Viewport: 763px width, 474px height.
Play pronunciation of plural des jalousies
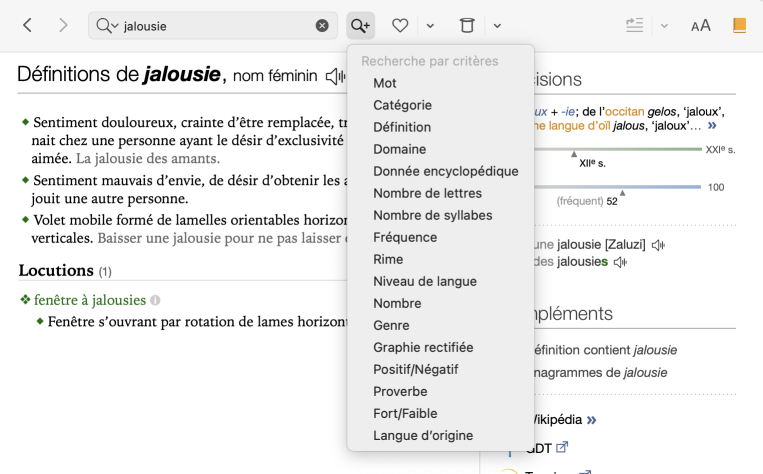[x=621, y=262]
